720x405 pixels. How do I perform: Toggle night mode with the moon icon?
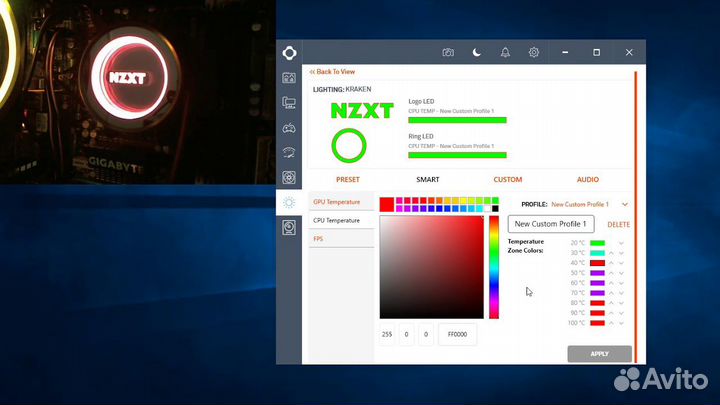click(477, 52)
